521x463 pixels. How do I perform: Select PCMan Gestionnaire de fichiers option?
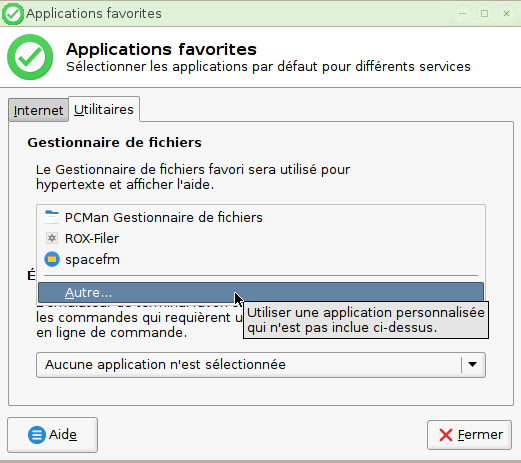pyautogui.click(x=261, y=217)
